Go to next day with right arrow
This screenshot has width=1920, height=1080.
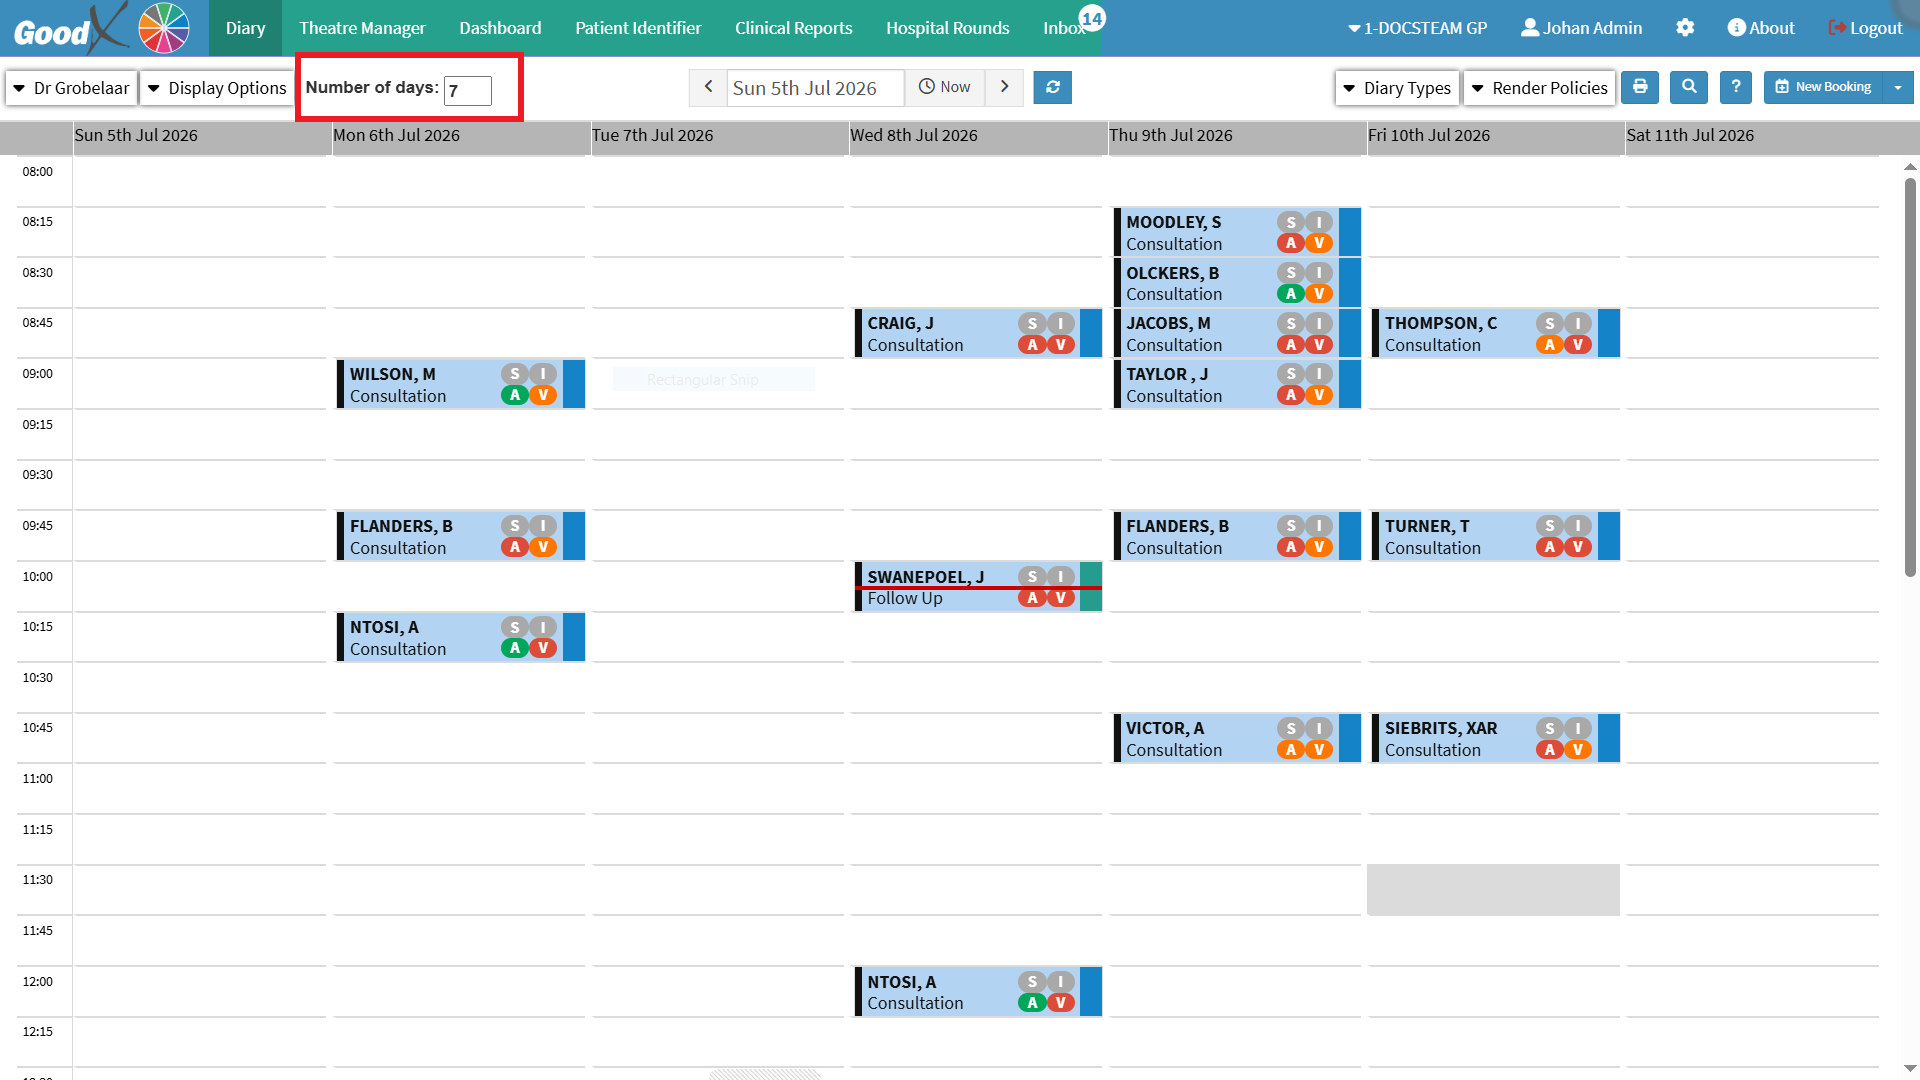(x=1004, y=87)
